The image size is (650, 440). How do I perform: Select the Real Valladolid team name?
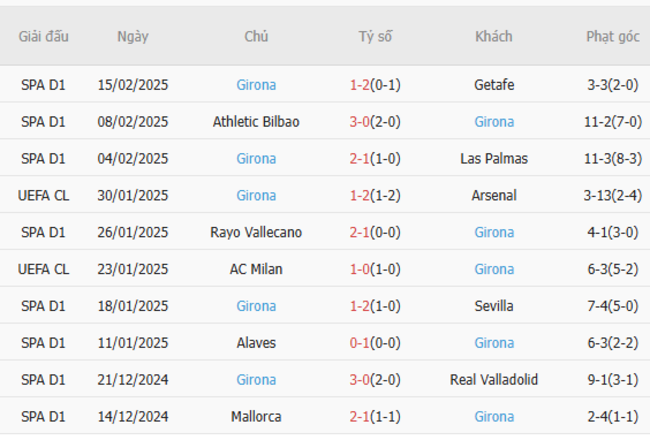494,381
